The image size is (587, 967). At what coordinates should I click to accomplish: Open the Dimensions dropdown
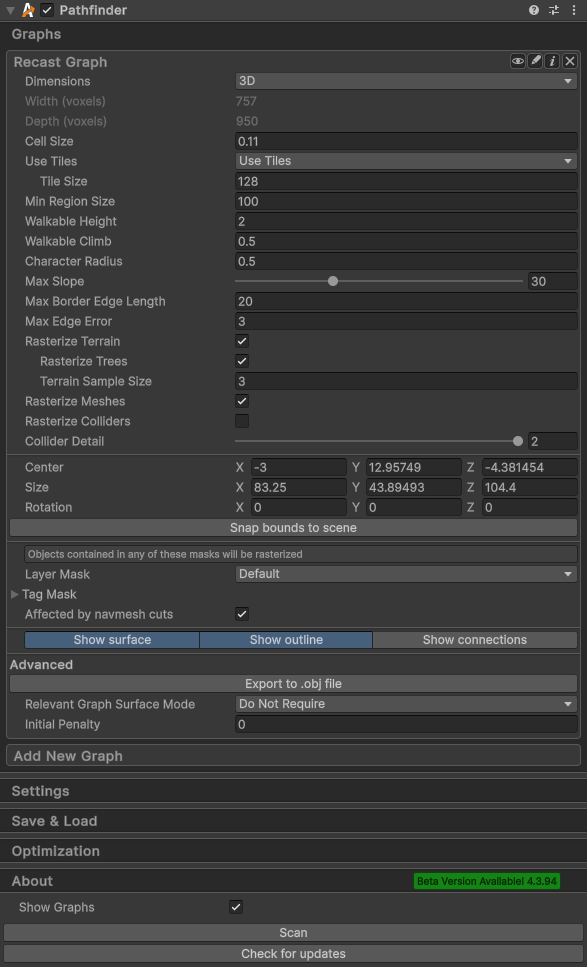(406, 81)
